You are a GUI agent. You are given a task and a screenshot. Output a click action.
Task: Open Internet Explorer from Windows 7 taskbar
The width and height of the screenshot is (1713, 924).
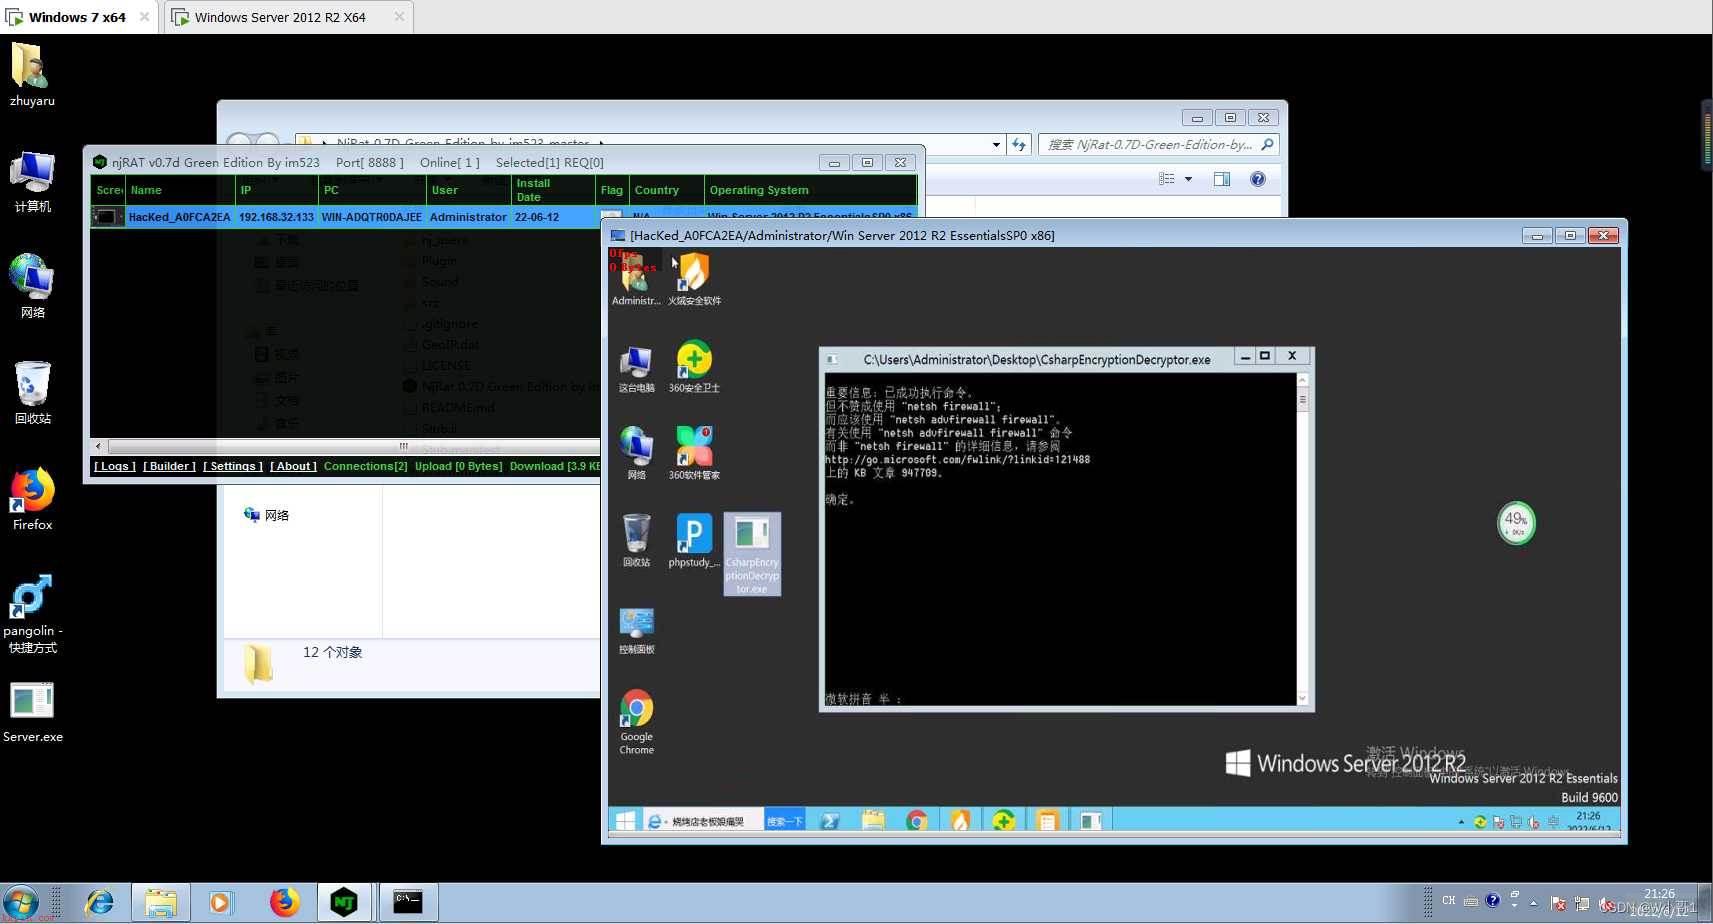click(99, 902)
